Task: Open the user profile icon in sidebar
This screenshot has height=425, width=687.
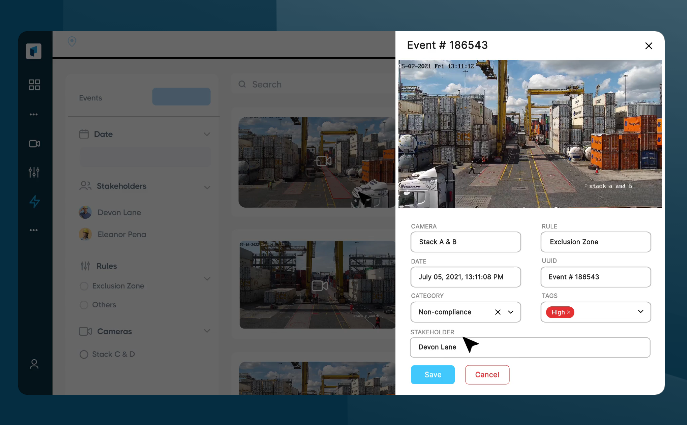Action: pyautogui.click(x=34, y=364)
